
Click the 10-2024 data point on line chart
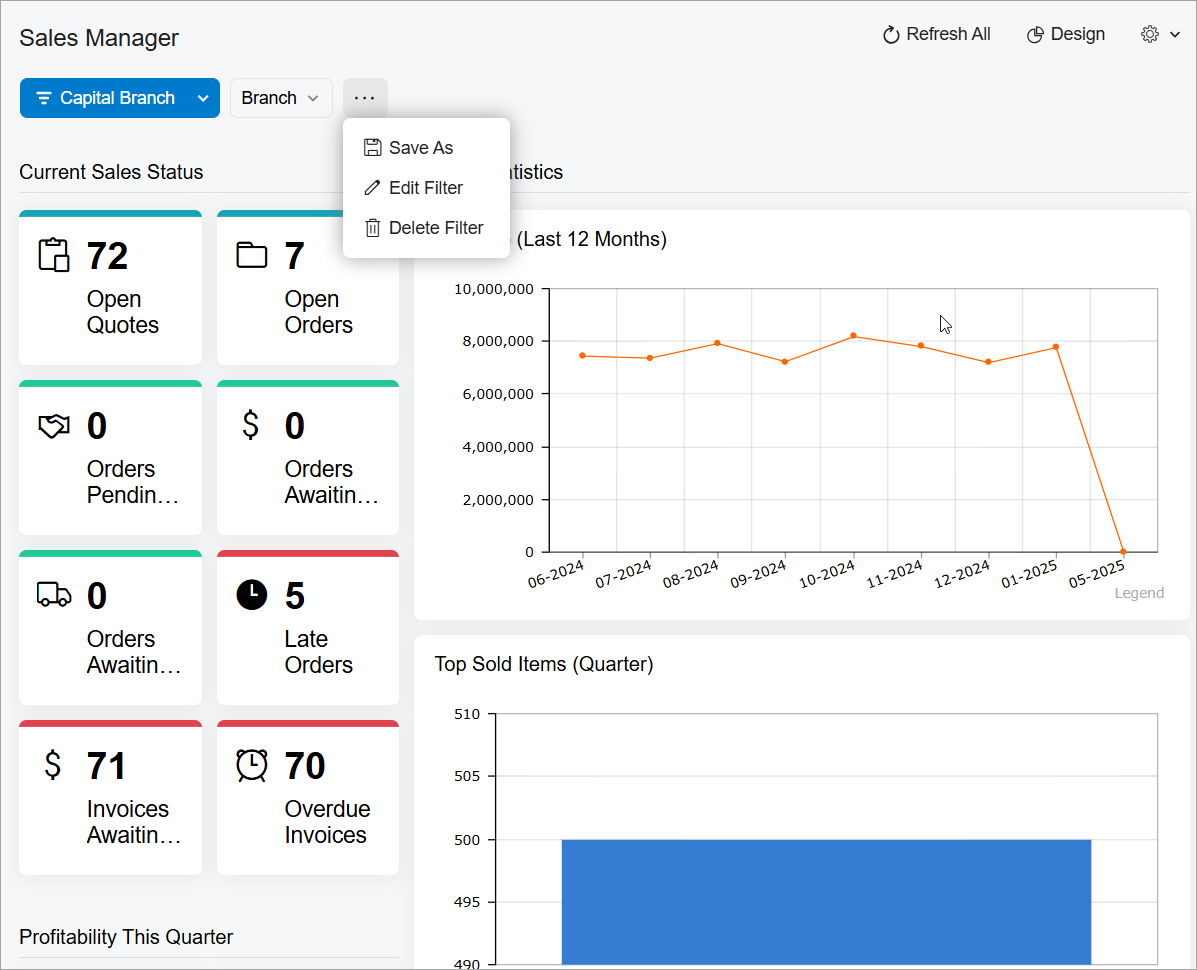(x=853, y=336)
